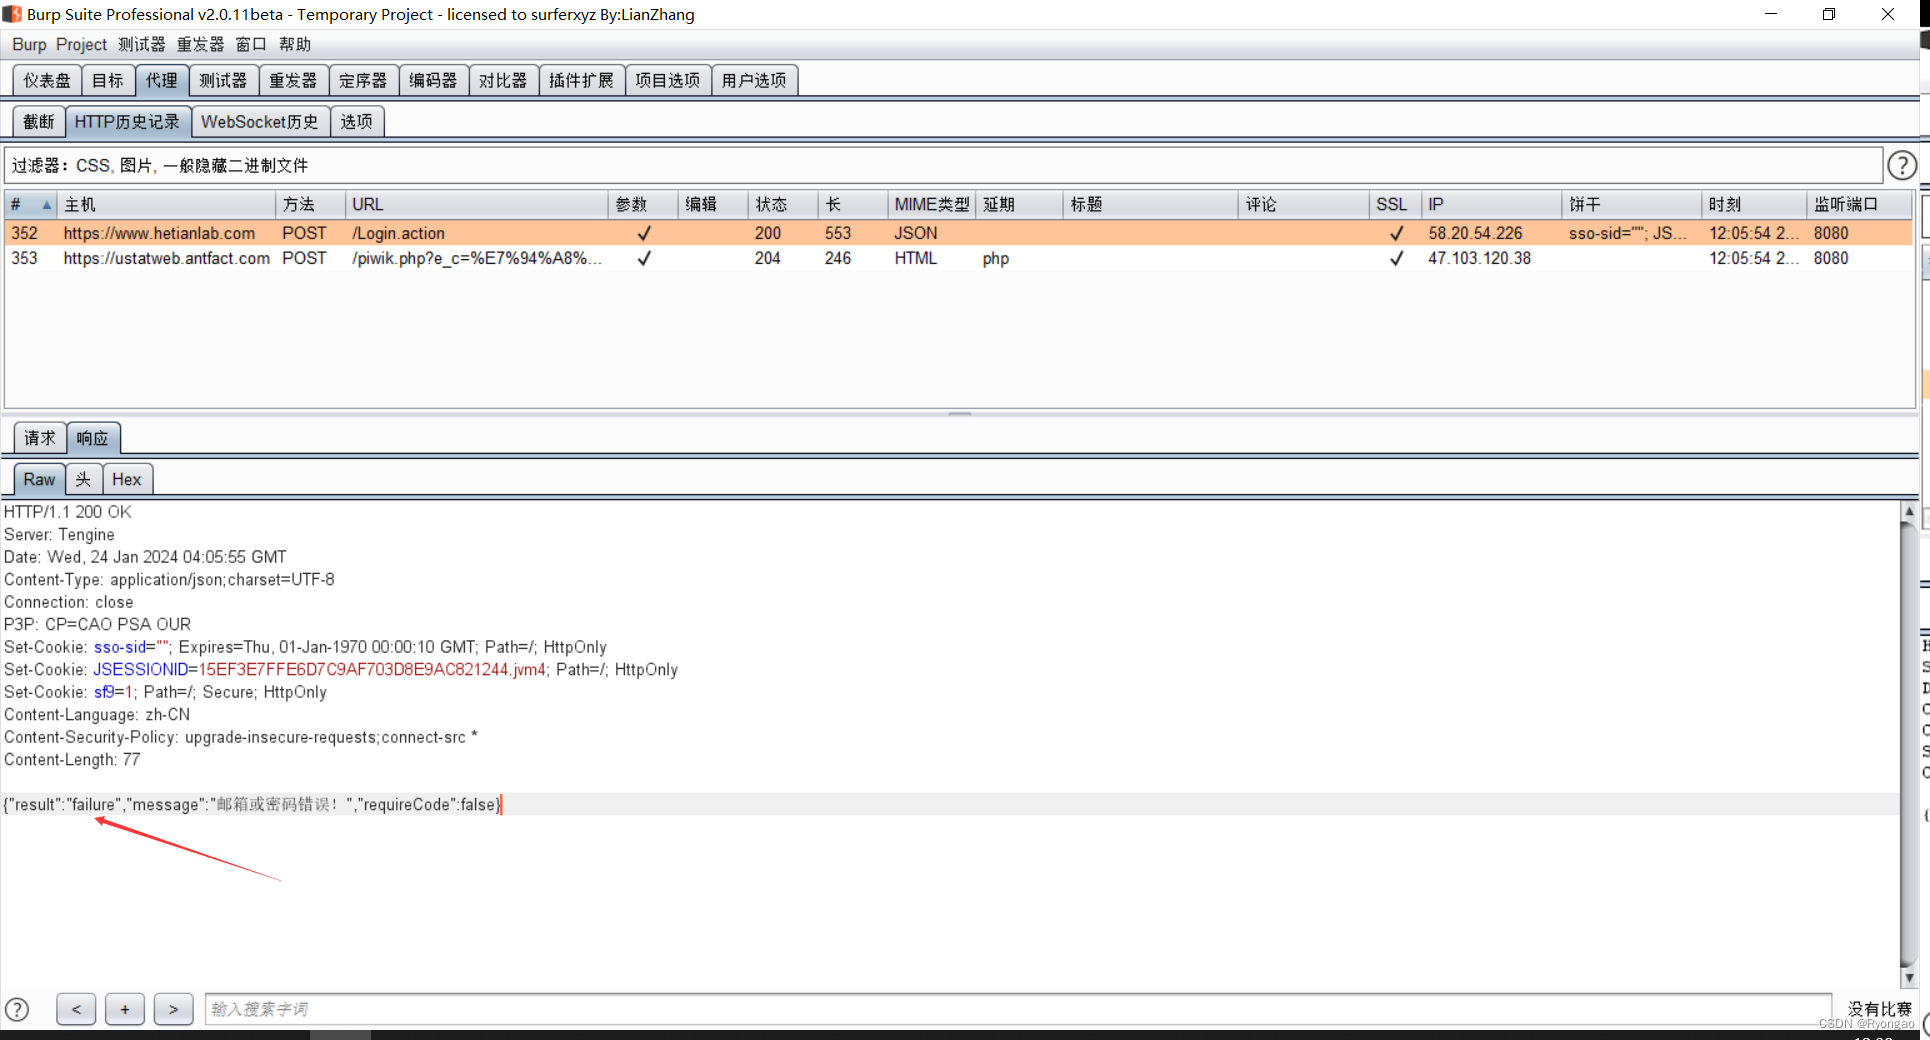Open the 帮助 menu
1930x1040 pixels.
(x=295, y=44)
